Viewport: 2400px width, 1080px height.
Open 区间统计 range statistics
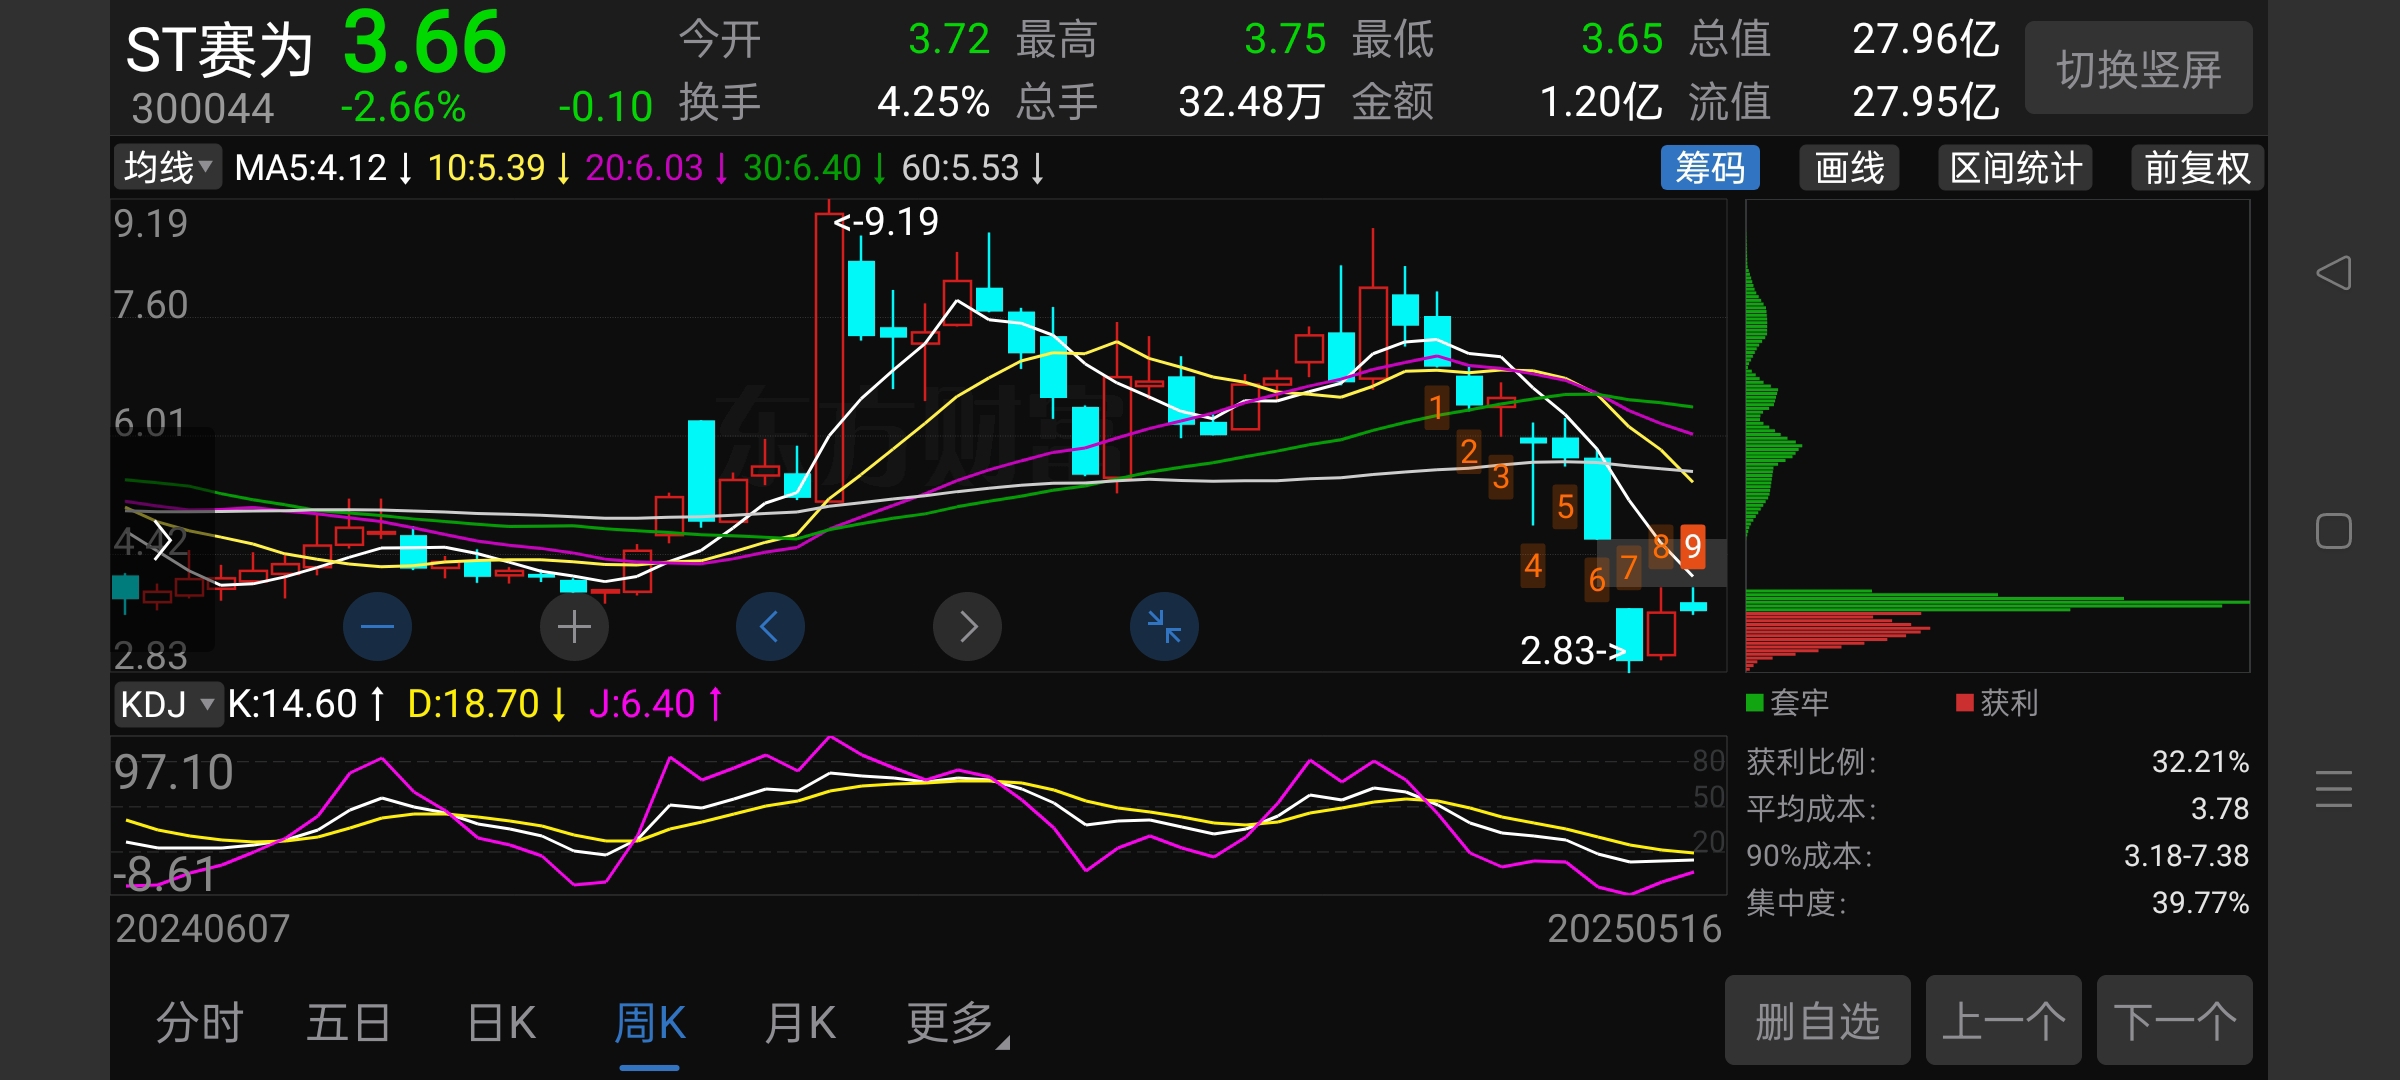[2015, 167]
